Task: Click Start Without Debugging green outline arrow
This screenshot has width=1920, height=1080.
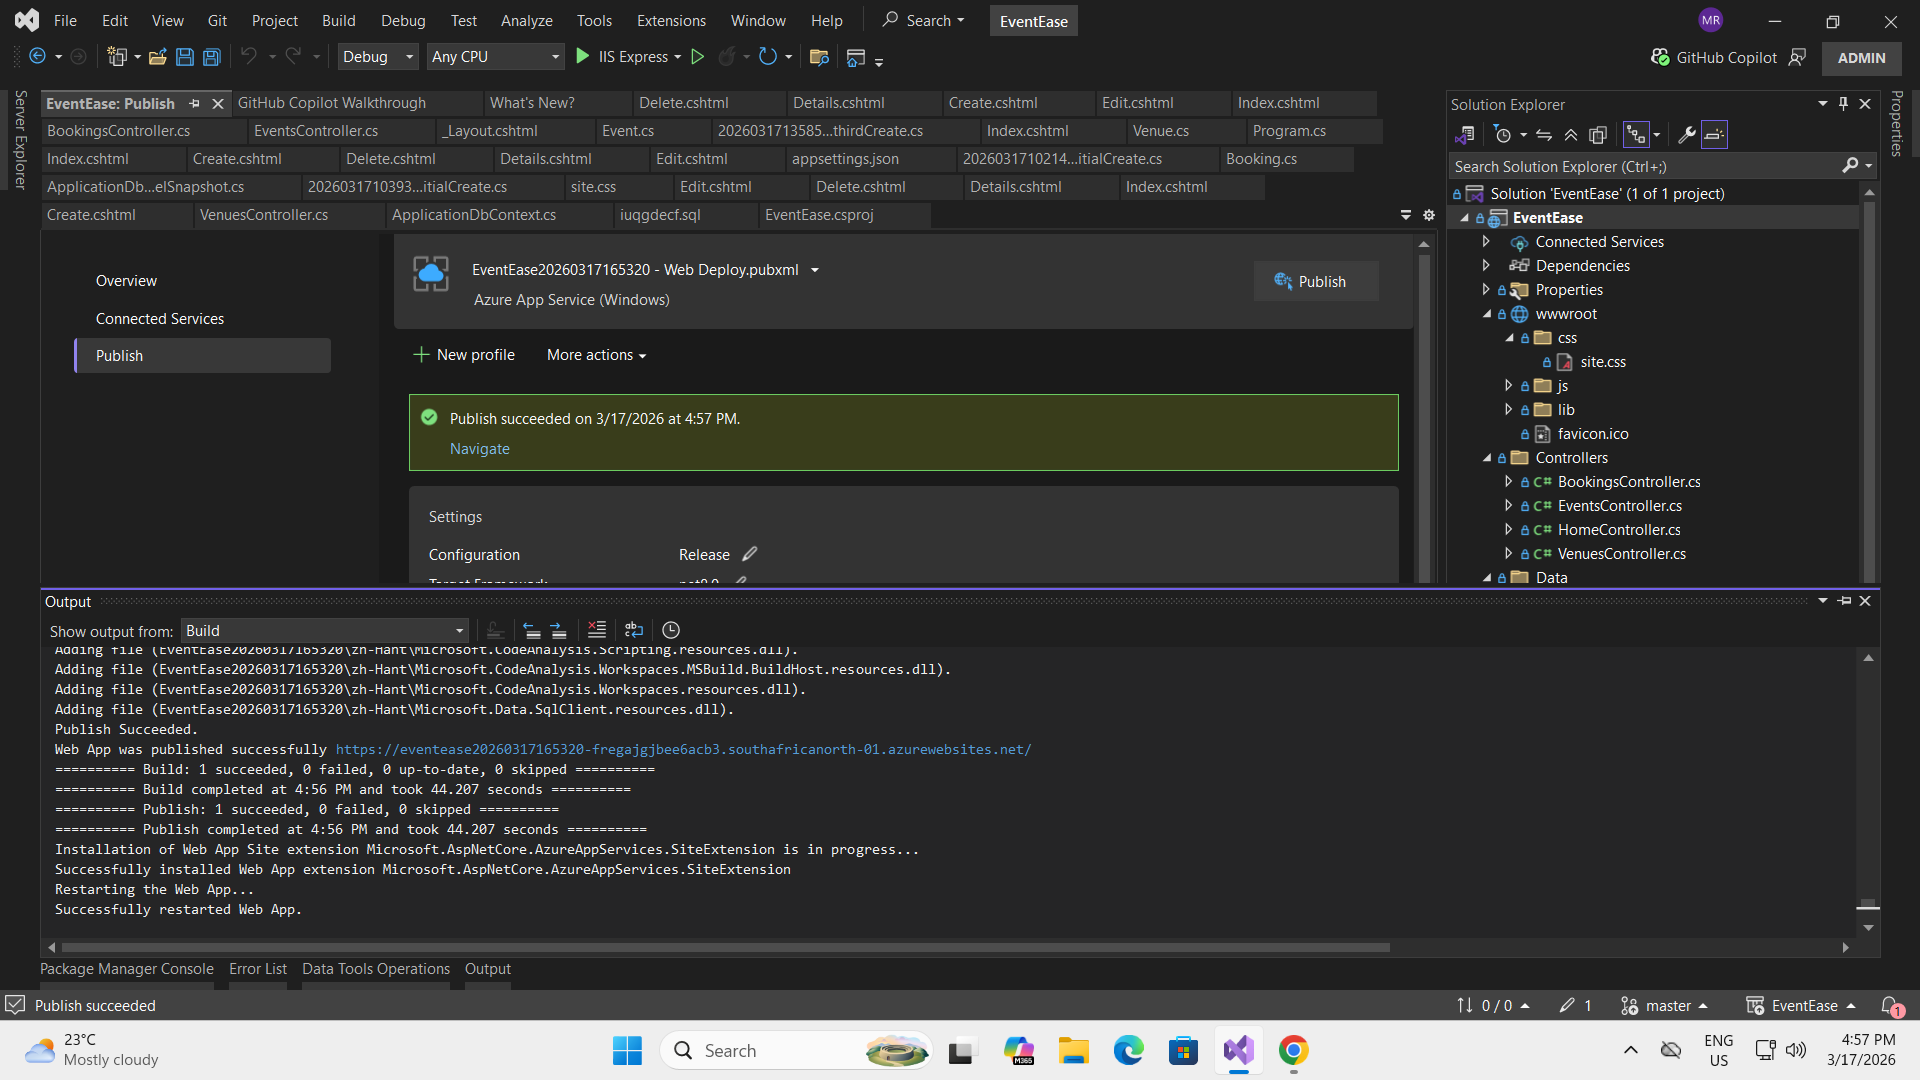Action: [698, 57]
